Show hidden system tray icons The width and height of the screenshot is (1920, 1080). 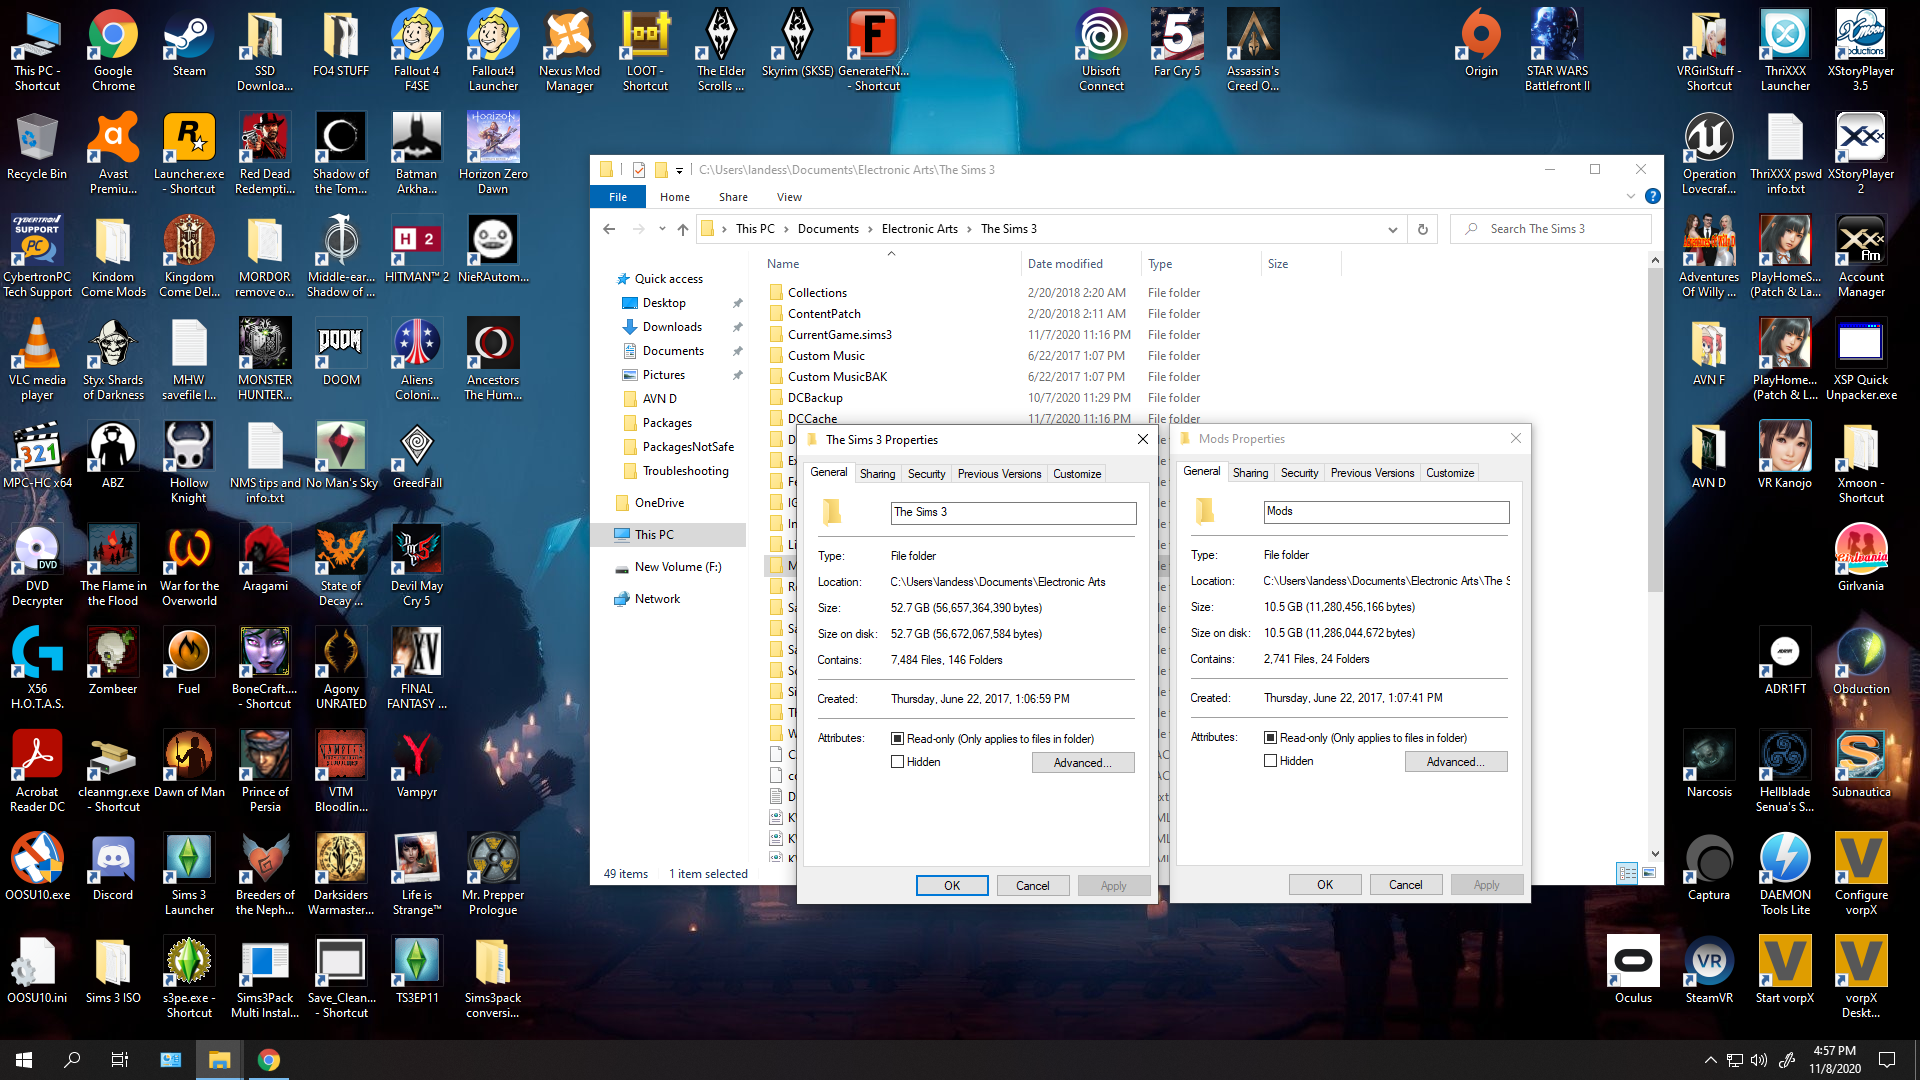1710,1060
